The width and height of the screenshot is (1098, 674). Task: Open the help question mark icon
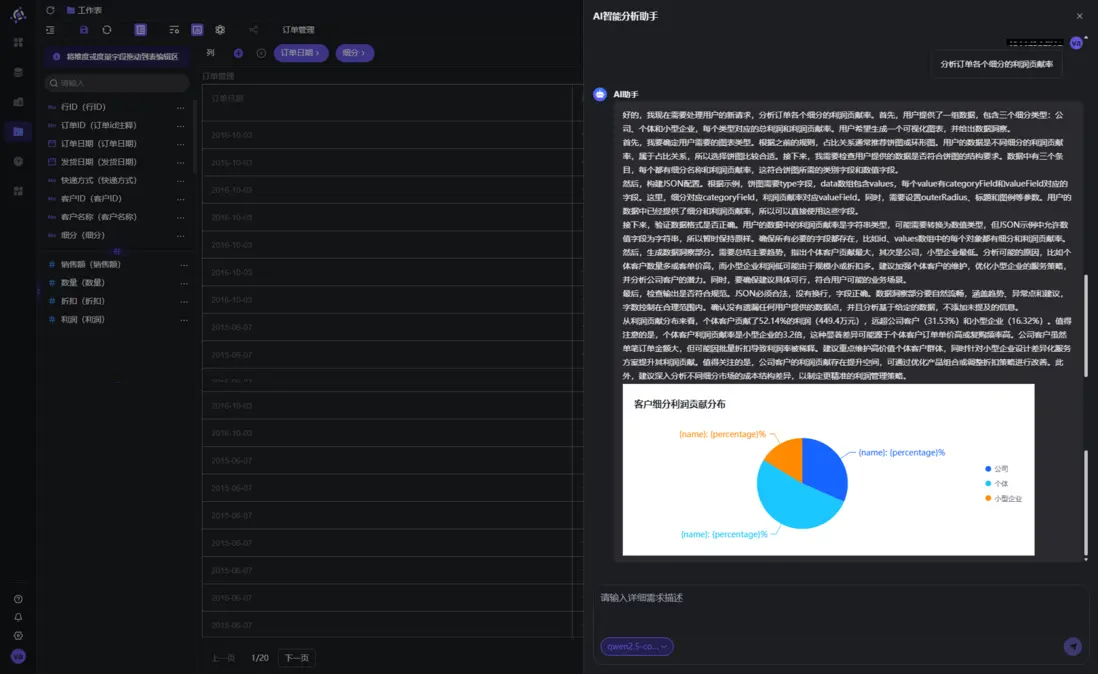tap(18, 599)
